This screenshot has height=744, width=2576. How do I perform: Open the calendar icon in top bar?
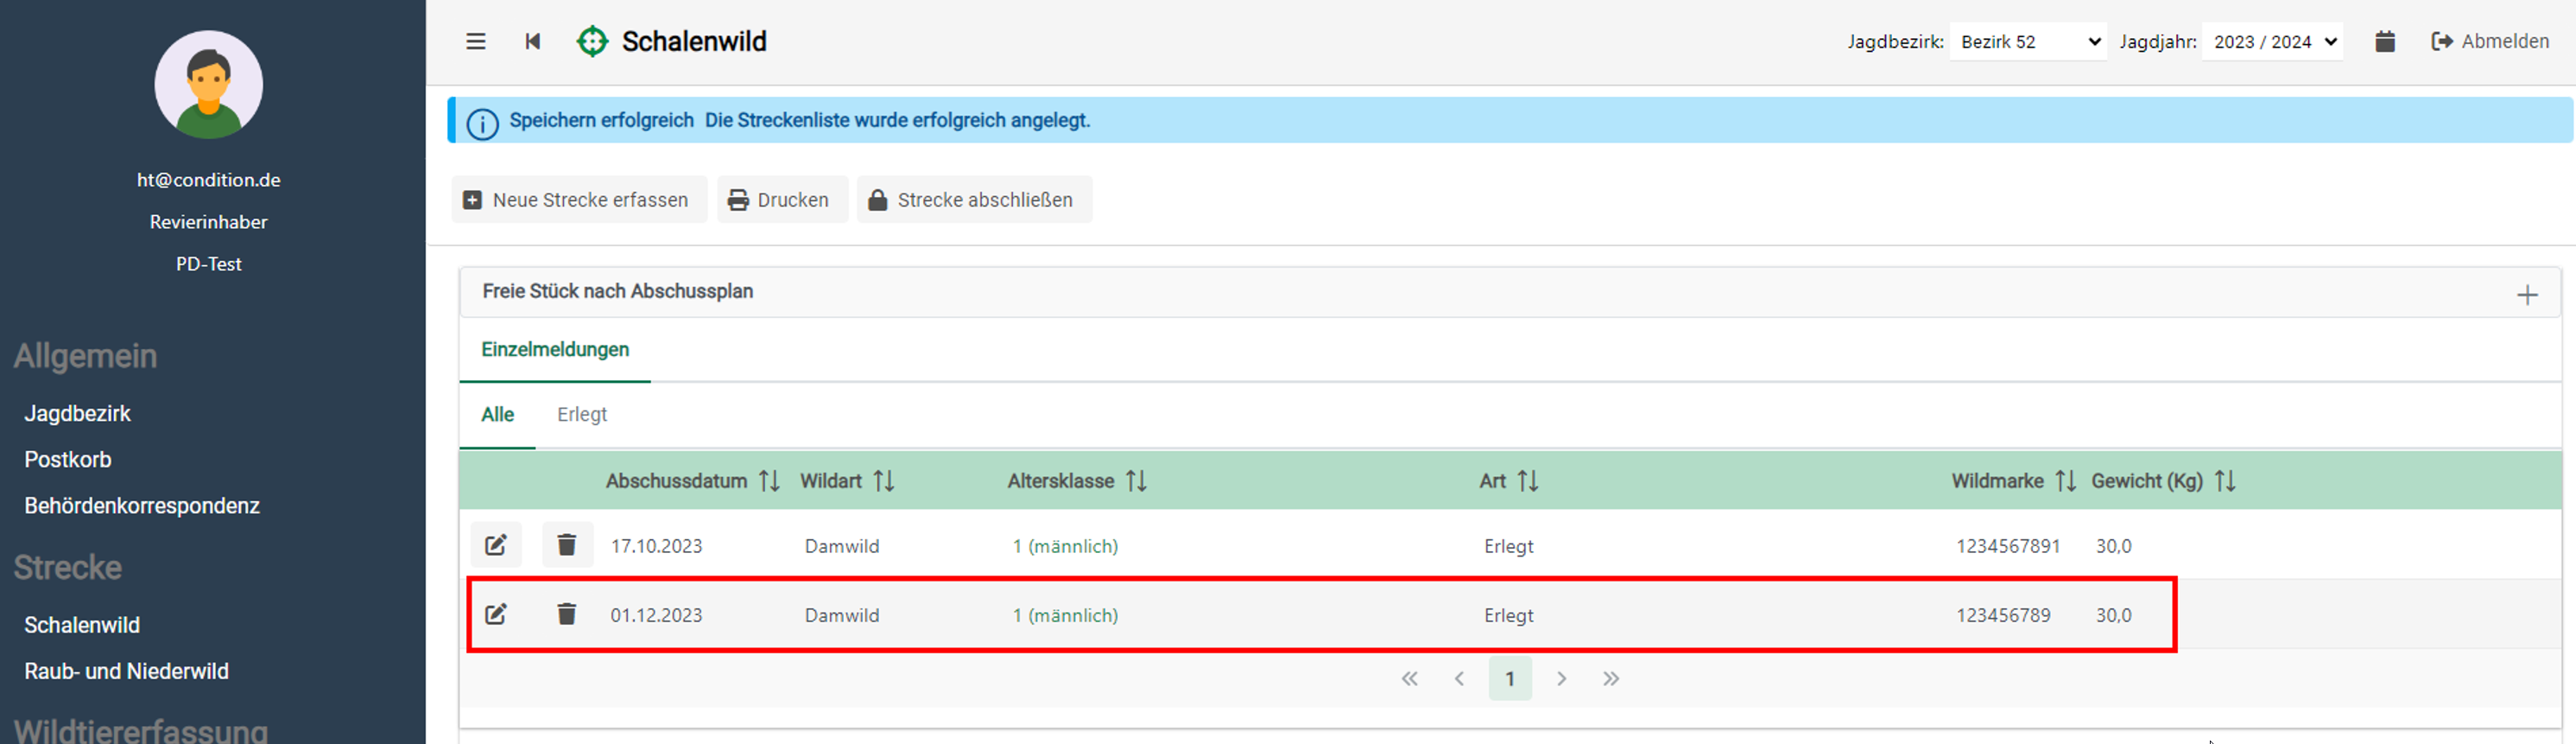pyautogui.click(x=2384, y=41)
